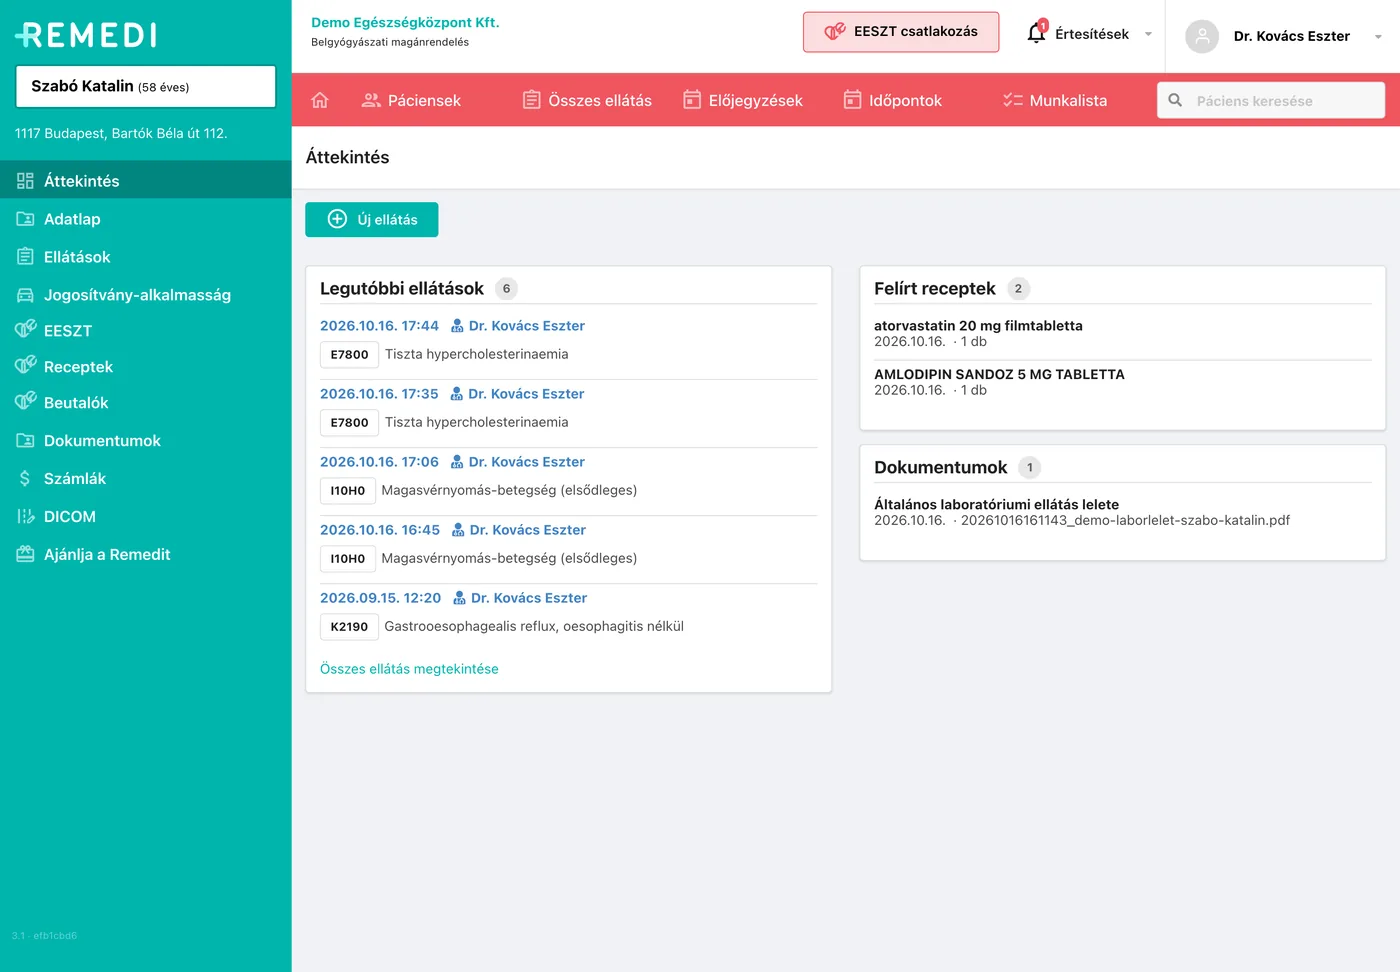Click the Összes ellátás clipboard icon
Viewport: 1400px width, 972px height.
(x=532, y=100)
